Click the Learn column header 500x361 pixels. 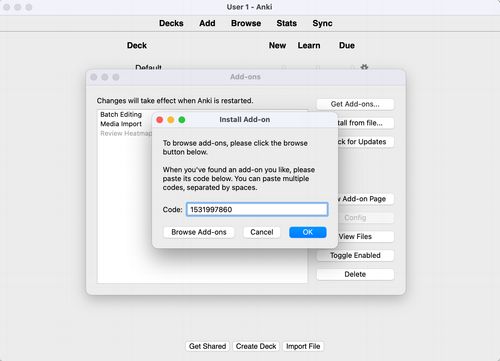pos(309,45)
